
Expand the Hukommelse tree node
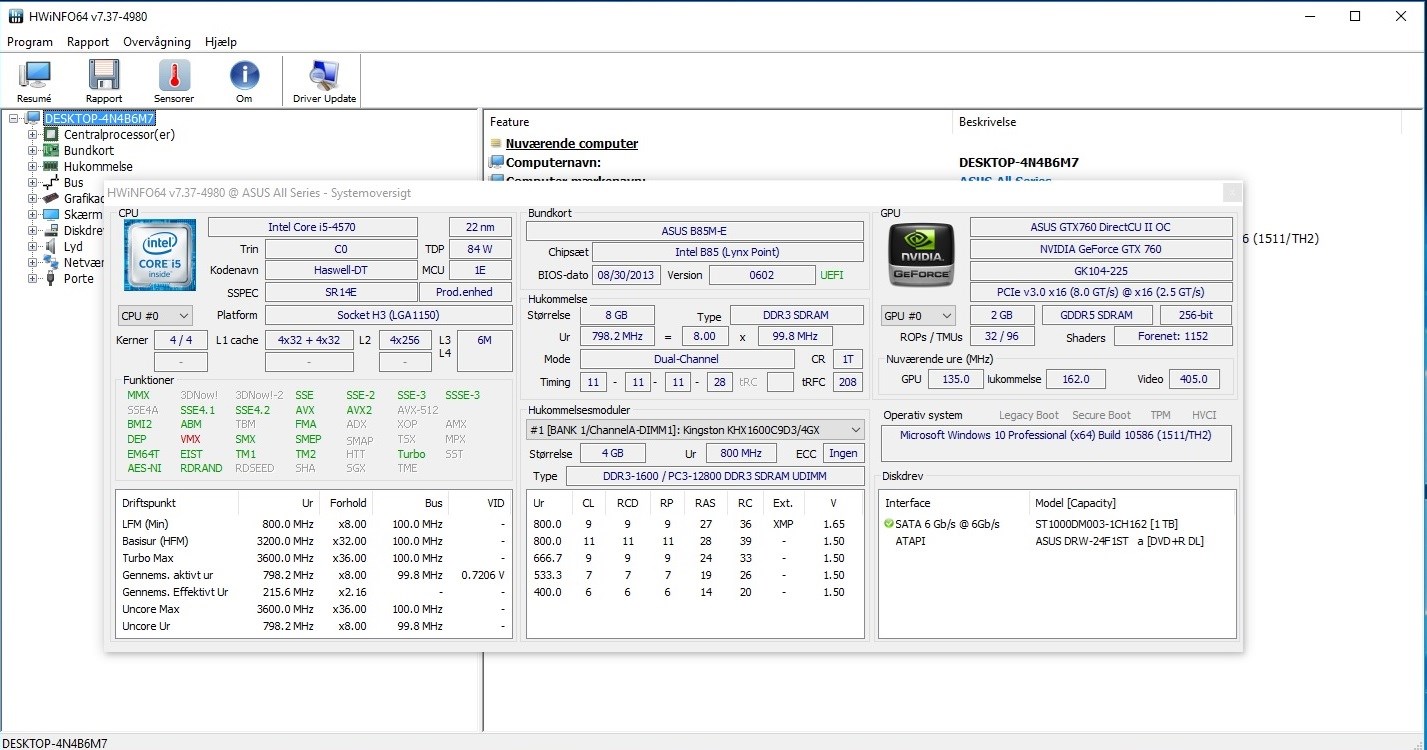point(32,167)
